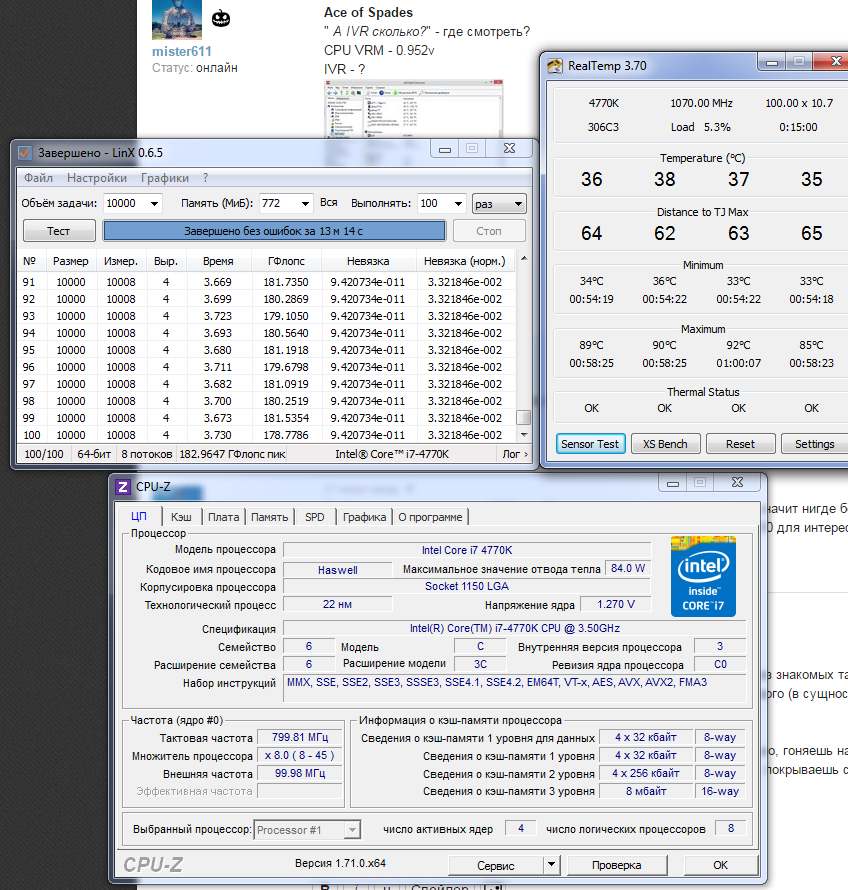Click the 85°C maximum temperature reading

point(812,345)
